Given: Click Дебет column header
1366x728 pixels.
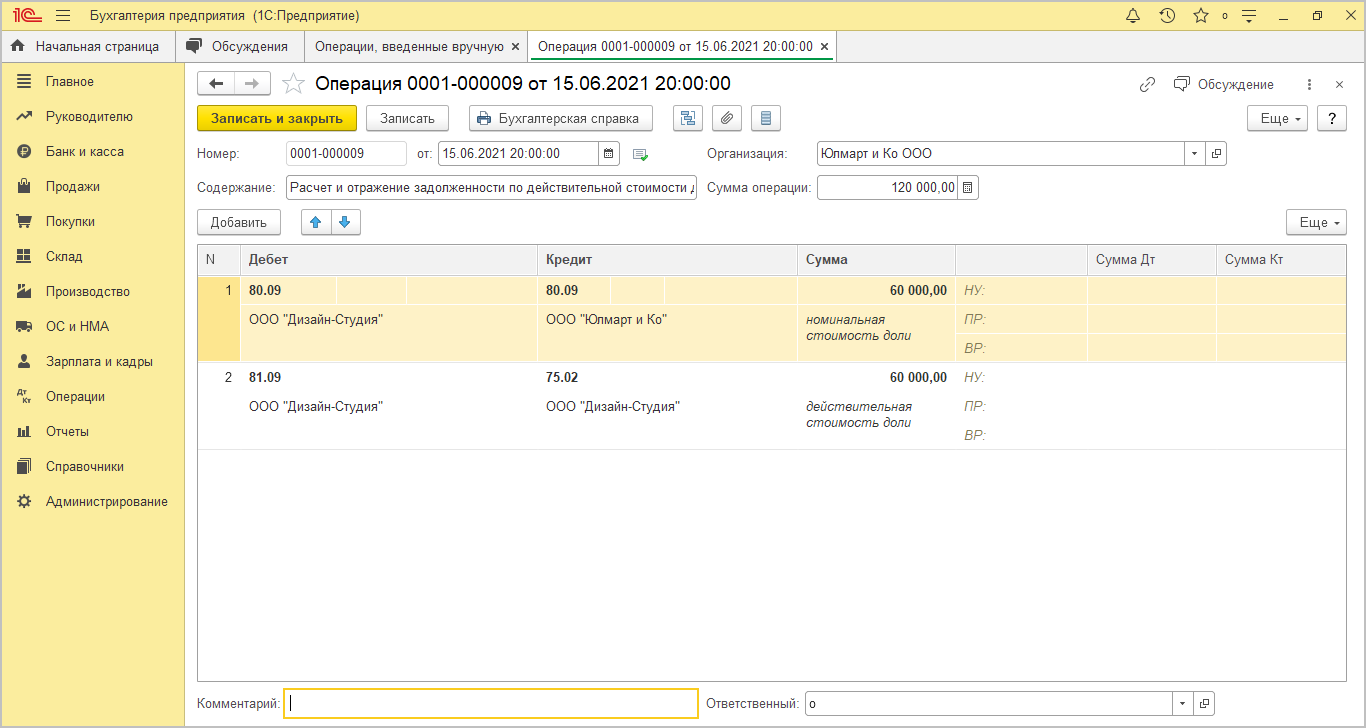Looking at the screenshot, I should click(389, 260).
